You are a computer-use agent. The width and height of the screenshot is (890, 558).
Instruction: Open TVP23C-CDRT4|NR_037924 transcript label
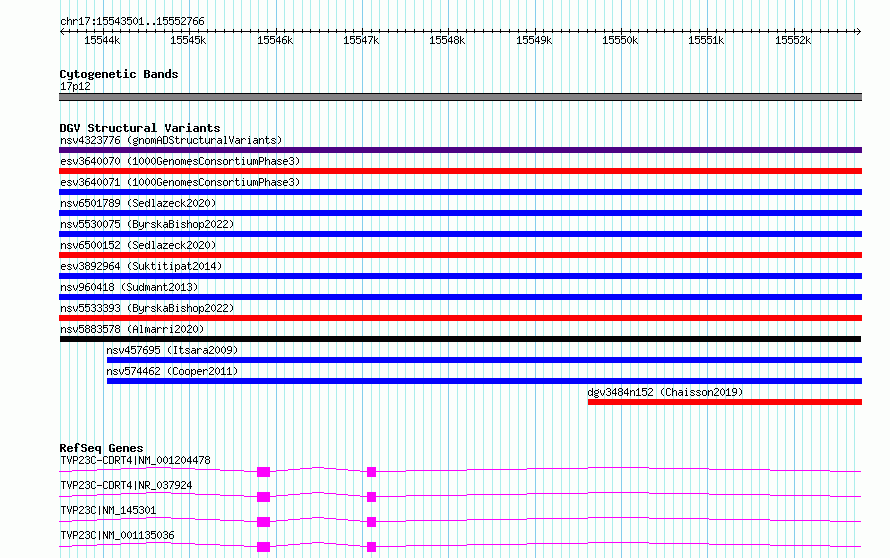[126, 485]
